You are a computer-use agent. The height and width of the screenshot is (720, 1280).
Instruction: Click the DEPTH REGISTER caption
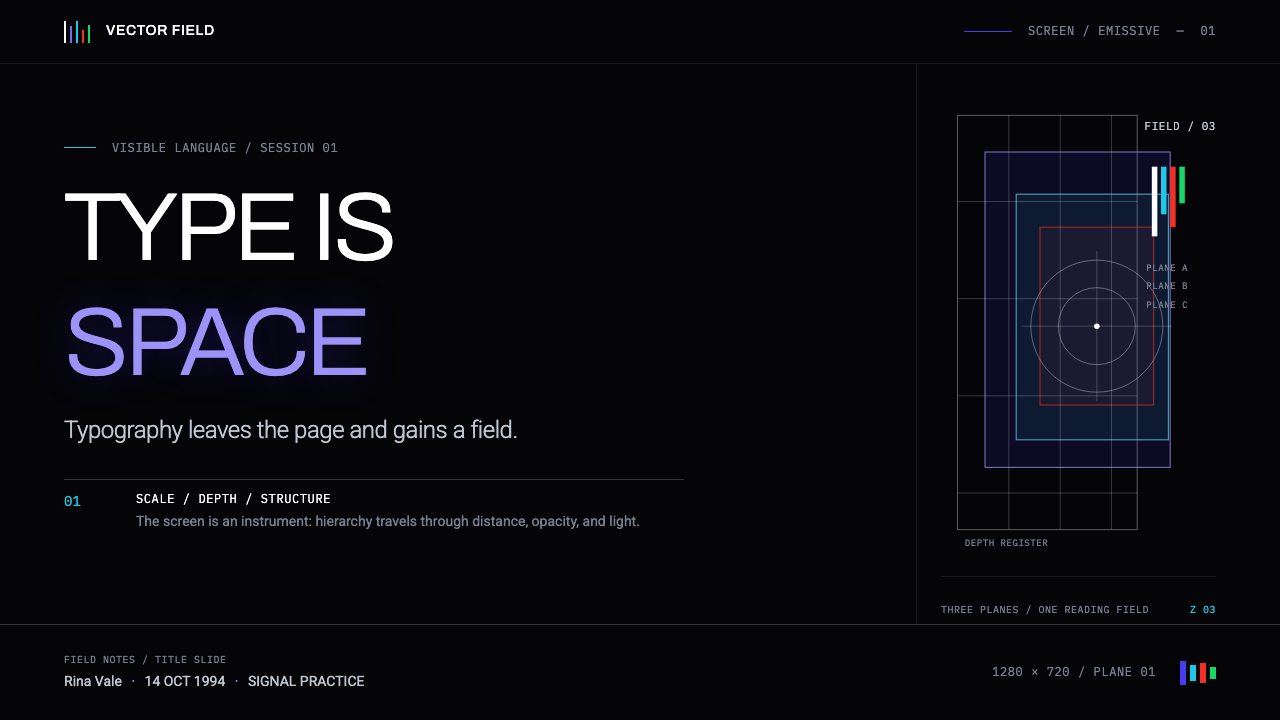pos(1006,543)
